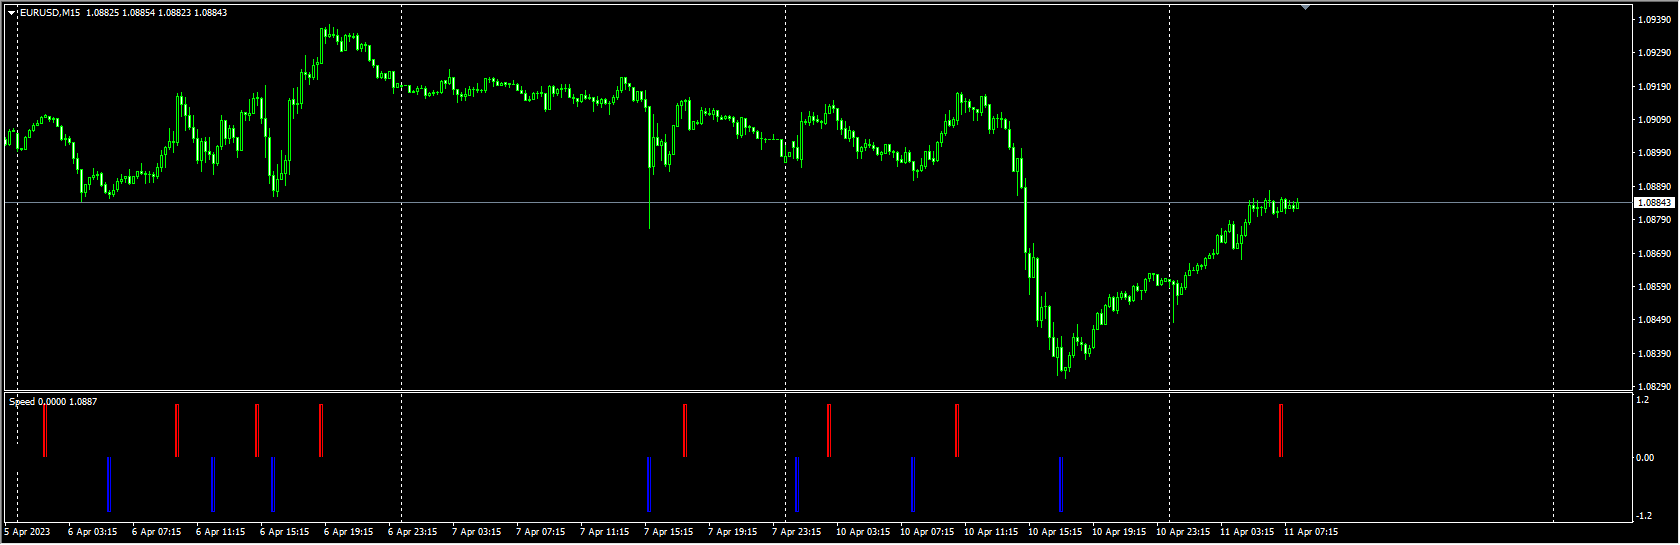The width and height of the screenshot is (1680, 545).
Task: Click the red Speed bar nearest 10 Apr 11:15
Action: [x=957, y=430]
